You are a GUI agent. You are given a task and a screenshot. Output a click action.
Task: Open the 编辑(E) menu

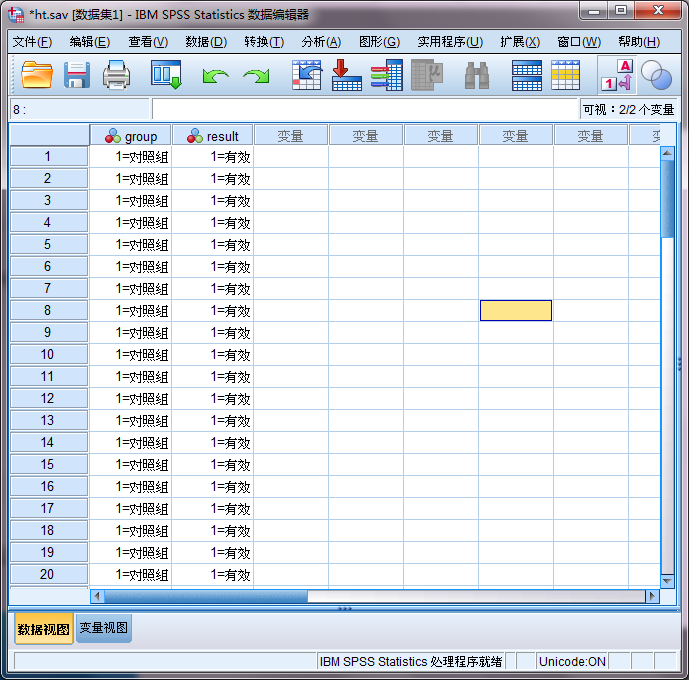(x=90, y=42)
